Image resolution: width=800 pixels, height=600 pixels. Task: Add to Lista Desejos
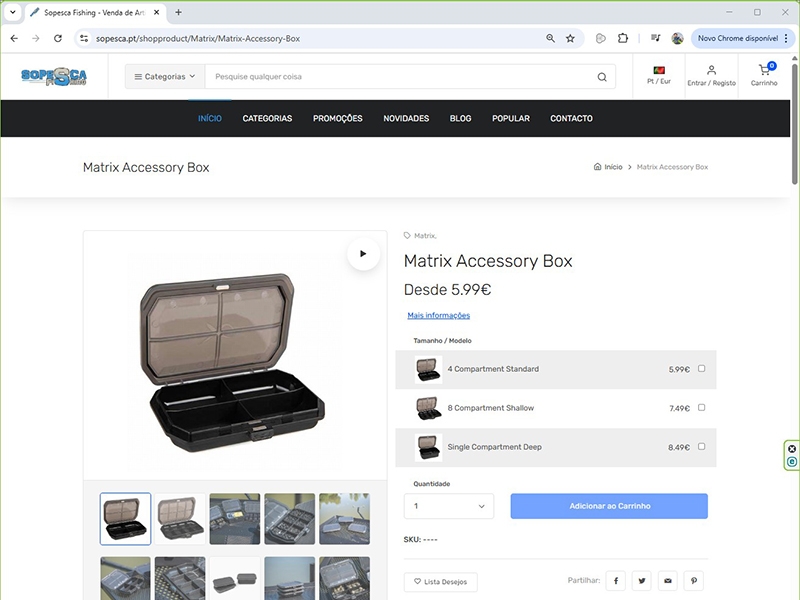click(441, 582)
